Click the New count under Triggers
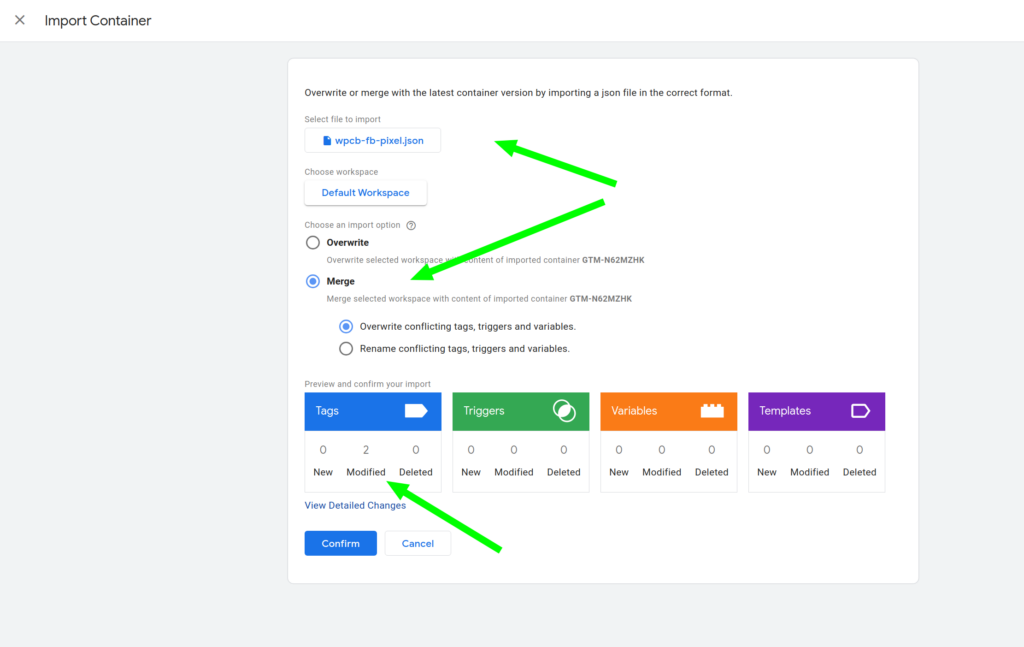The width and height of the screenshot is (1024, 647). 471,450
